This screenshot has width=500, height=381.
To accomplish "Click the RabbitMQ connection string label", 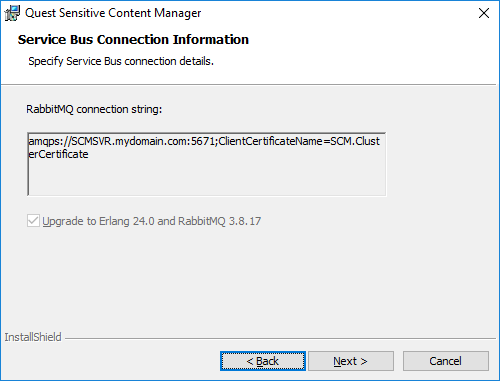I will pyautogui.click(x=94, y=109).
